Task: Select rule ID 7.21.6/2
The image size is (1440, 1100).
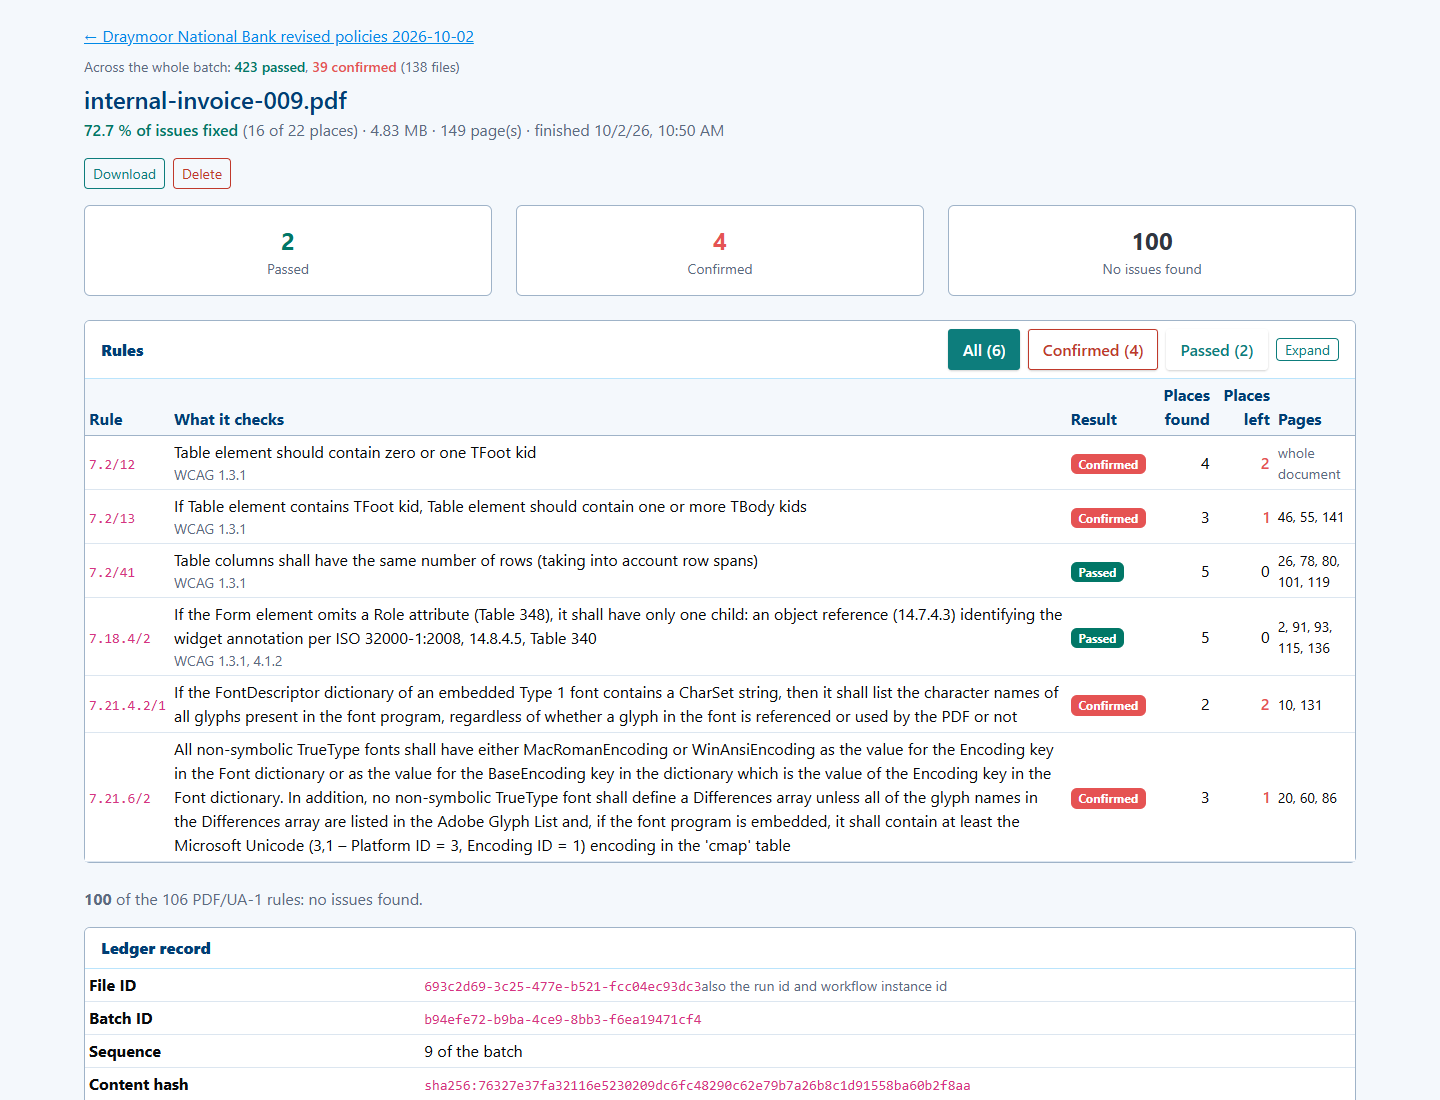Action: click(x=120, y=799)
